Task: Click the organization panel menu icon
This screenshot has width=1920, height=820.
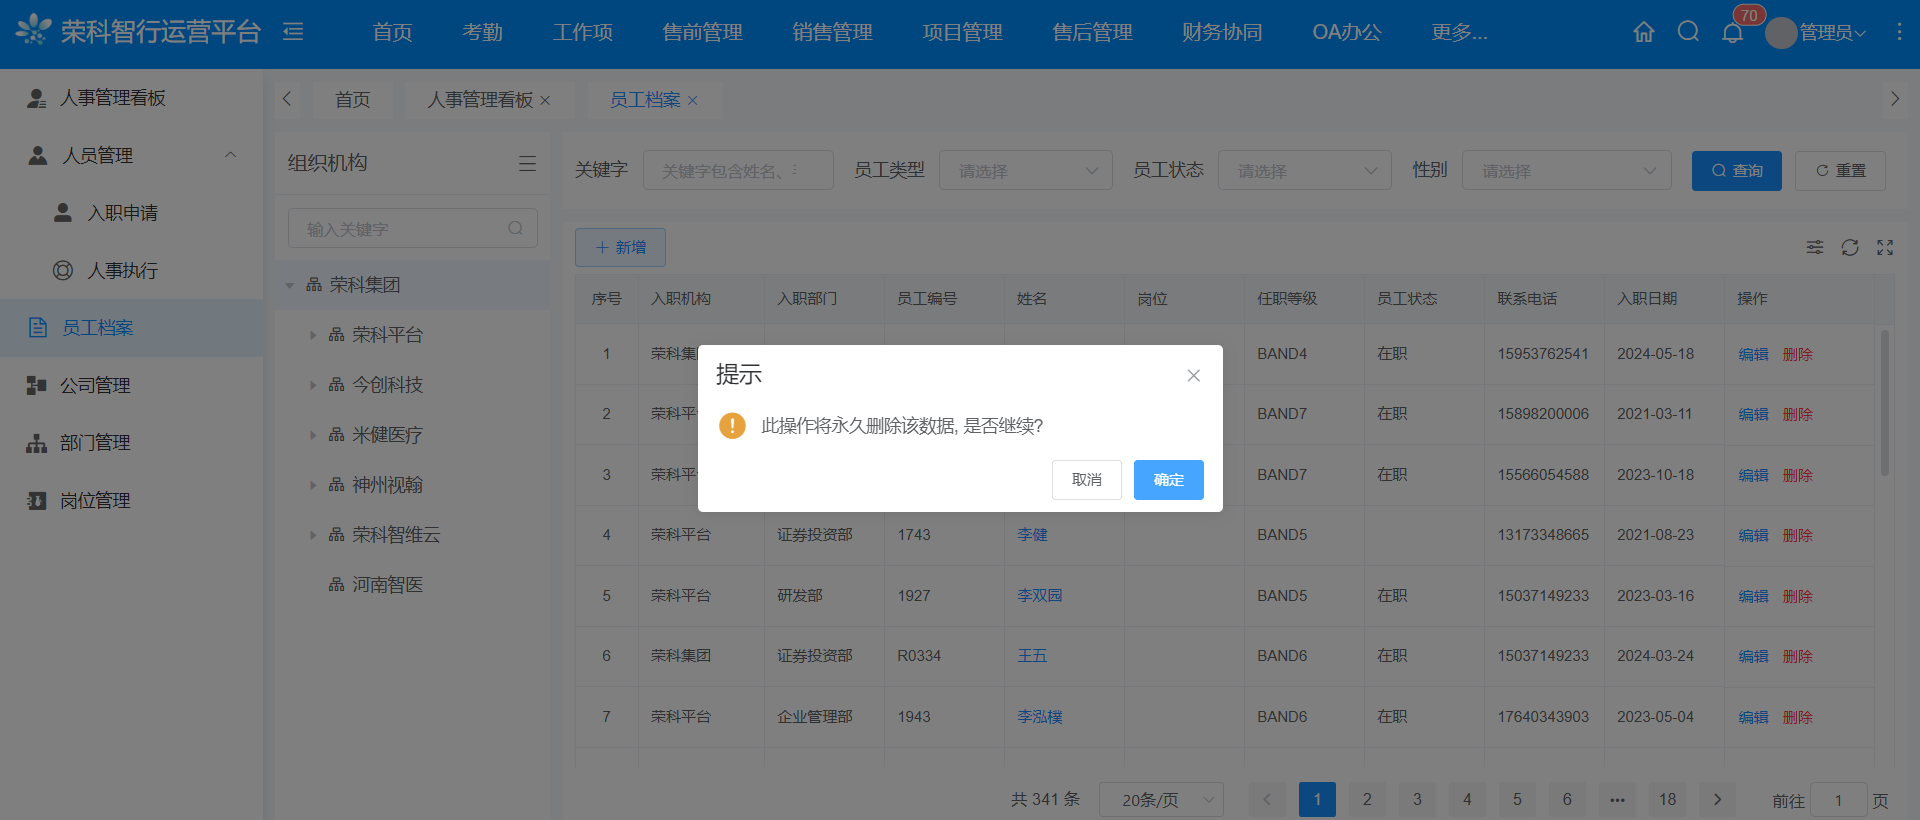Action: tap(527, 163)
